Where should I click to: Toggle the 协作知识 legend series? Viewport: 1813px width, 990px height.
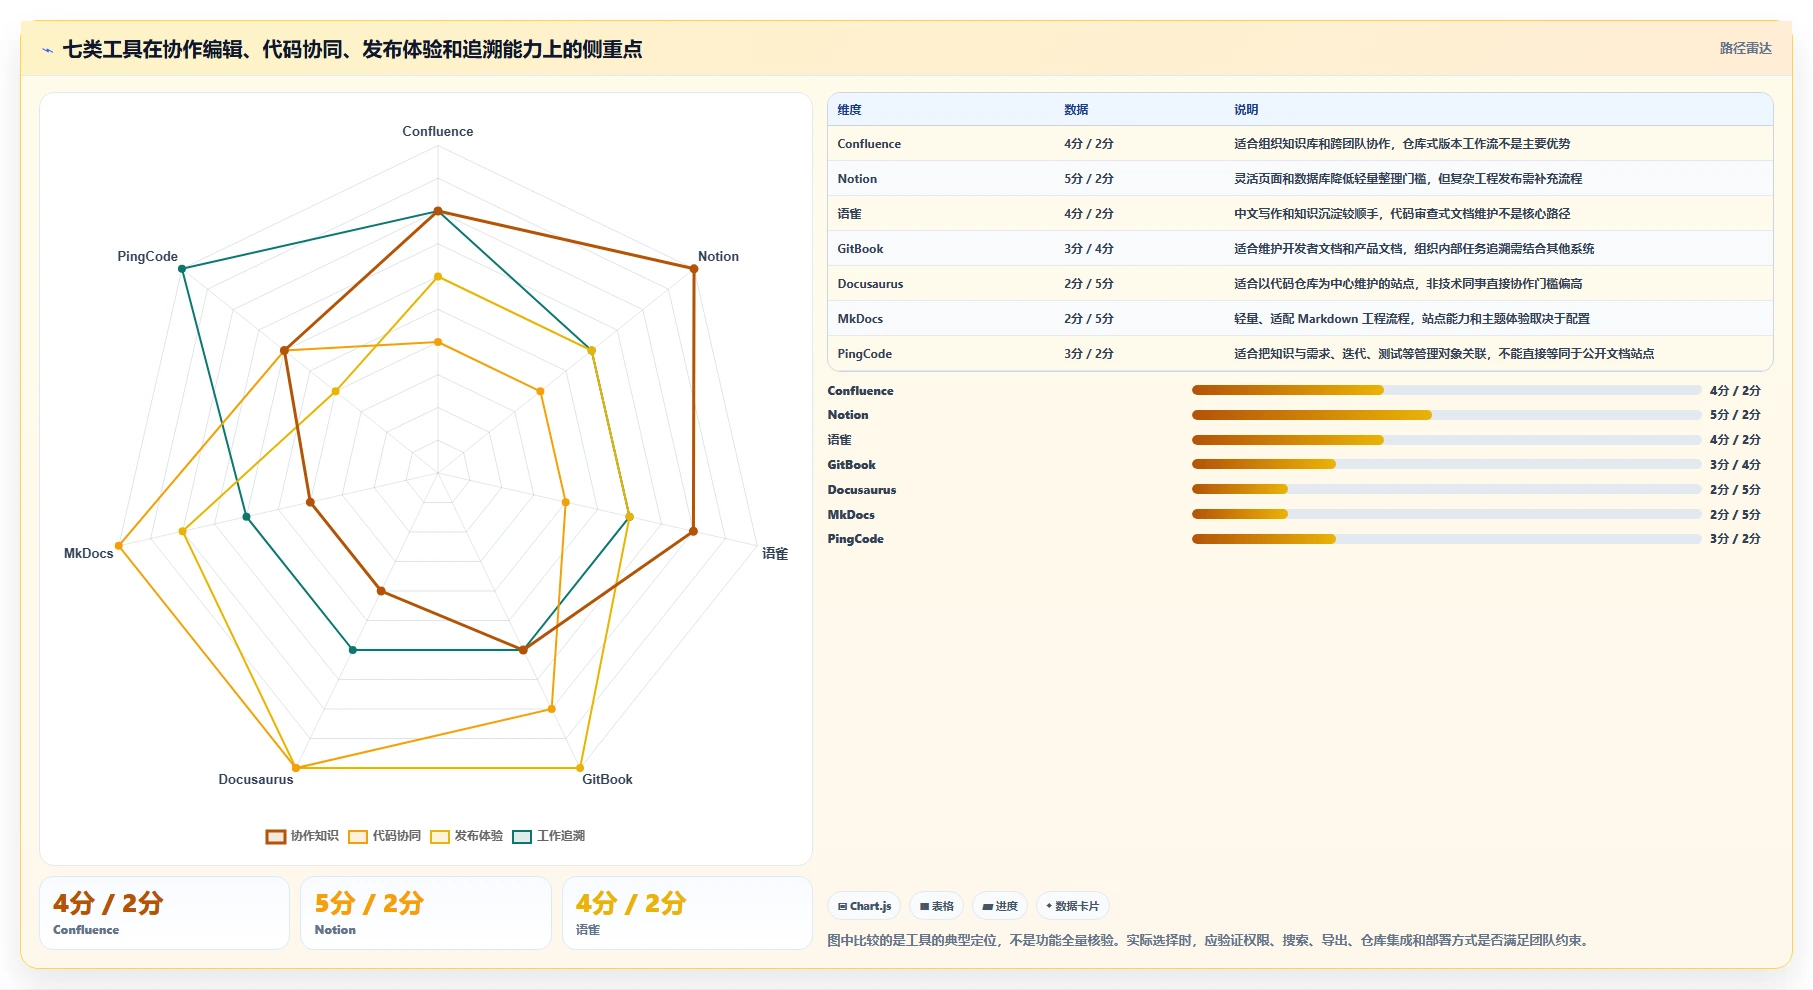pos(302,836)
